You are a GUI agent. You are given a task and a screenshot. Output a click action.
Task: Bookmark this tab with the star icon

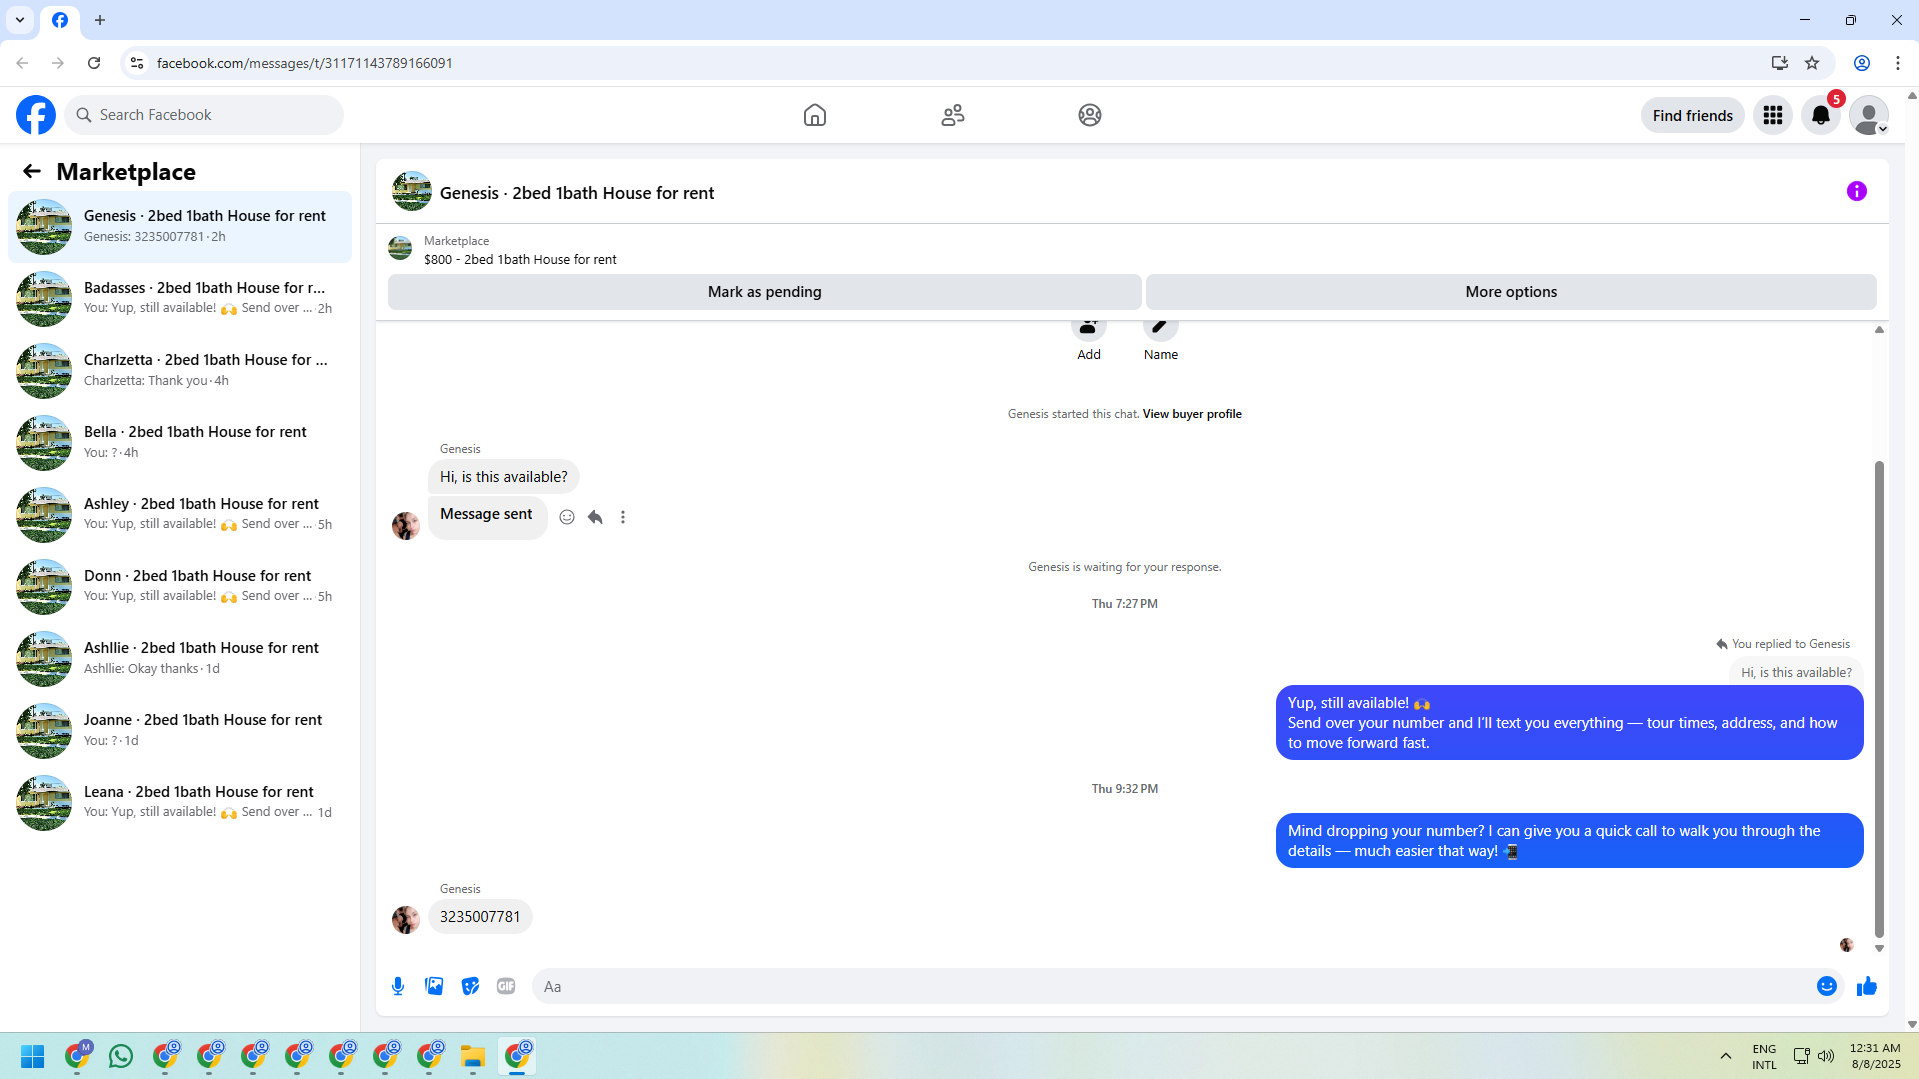point(1812,63)
